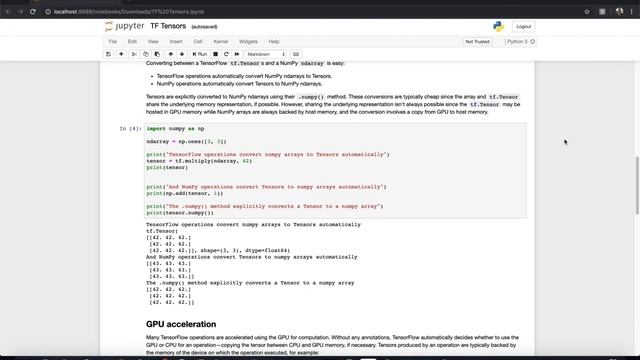Restart the kernel icon
This screenshot has height=360, width=640.
pyautogui.click(x=226, y=54)
